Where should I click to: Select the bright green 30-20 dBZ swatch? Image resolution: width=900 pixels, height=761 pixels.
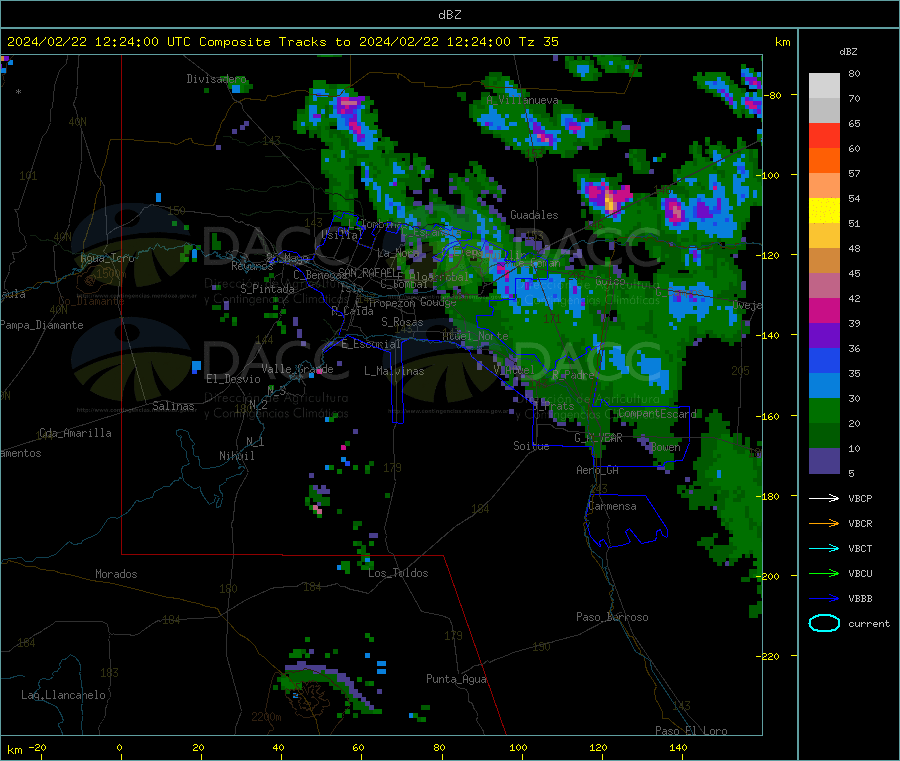[x=824, y=410]
